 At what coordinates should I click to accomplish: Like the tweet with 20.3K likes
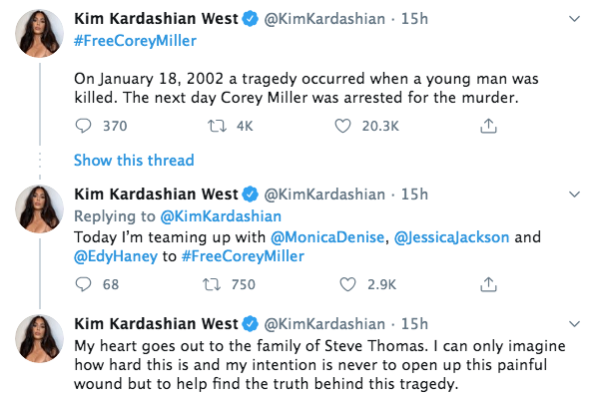(343, 126)
